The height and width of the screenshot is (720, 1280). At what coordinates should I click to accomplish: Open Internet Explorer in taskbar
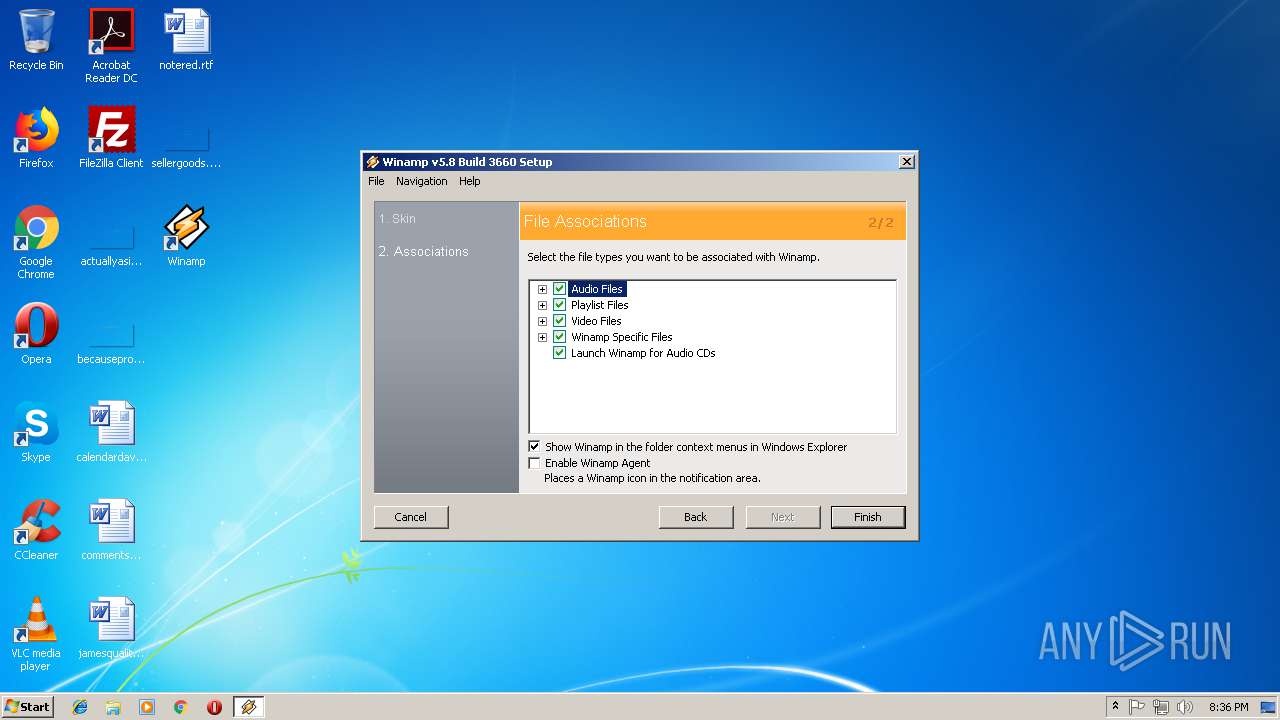pos(80,707)
